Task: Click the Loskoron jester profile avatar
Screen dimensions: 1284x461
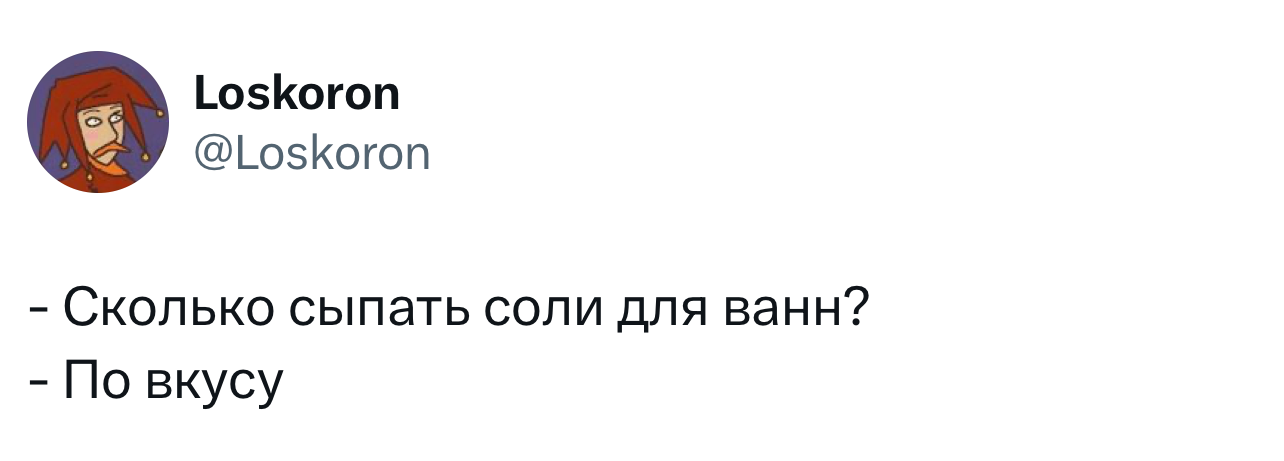Action: [98, 121]
